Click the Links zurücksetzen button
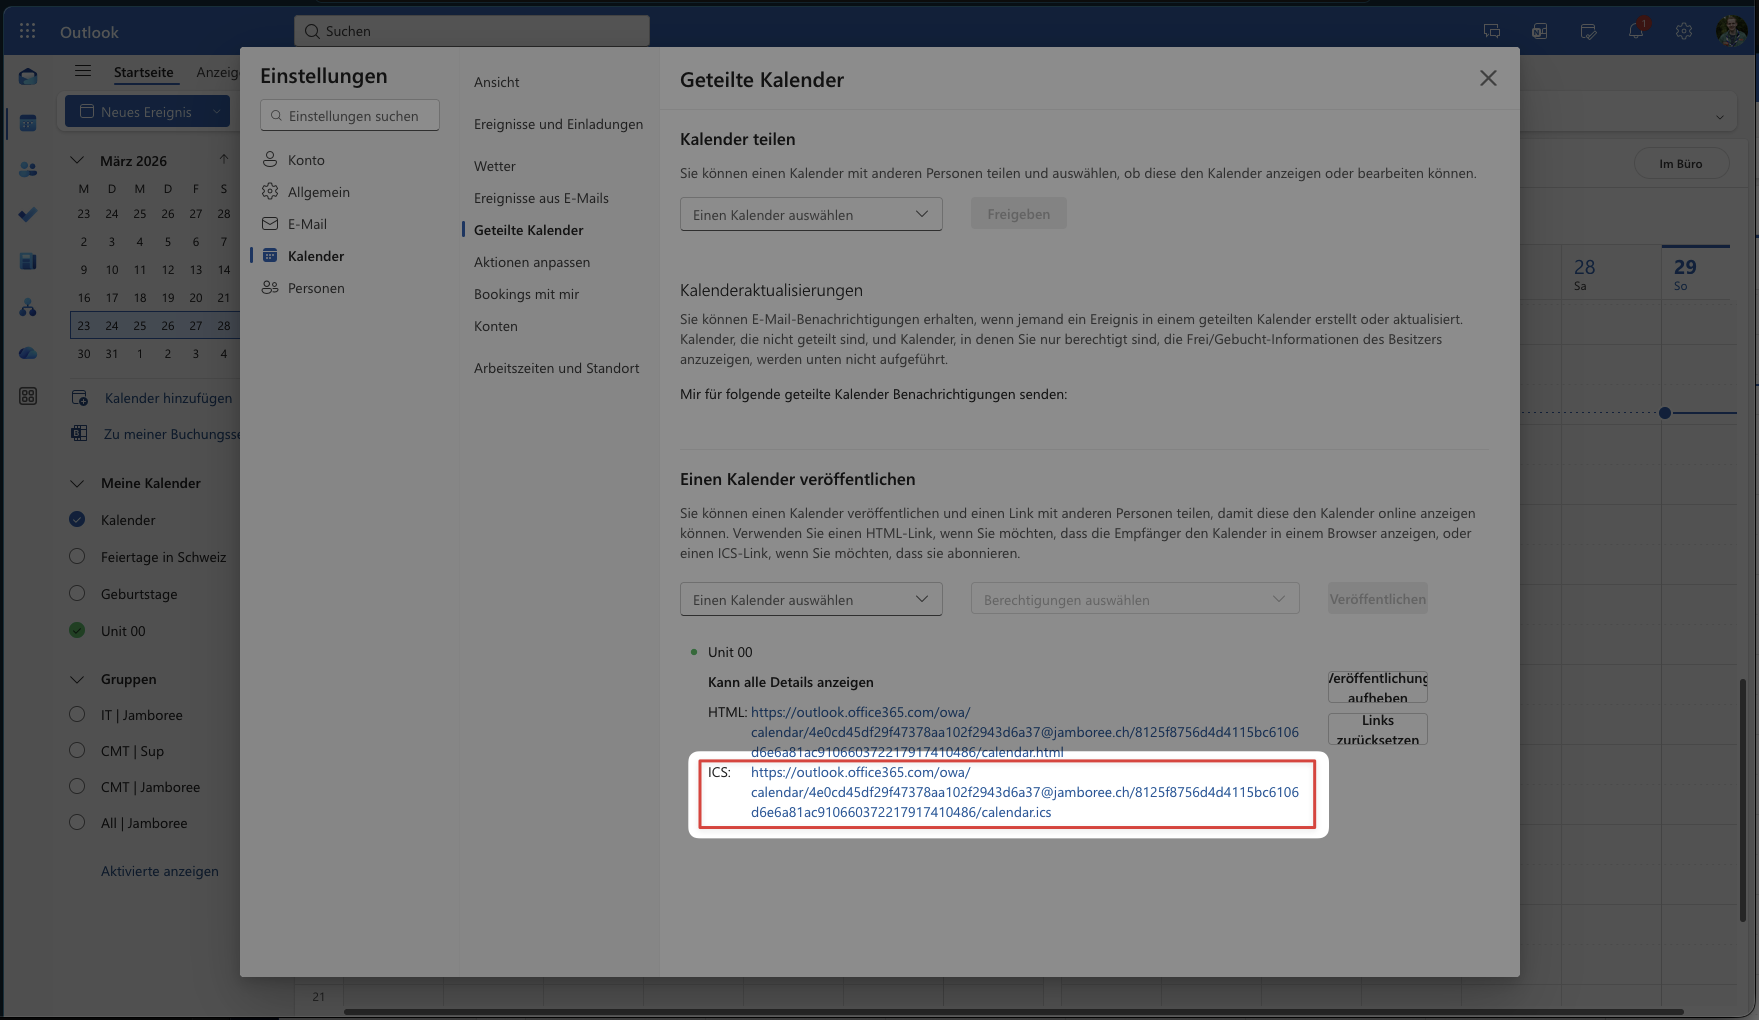 pos(1377,729)
